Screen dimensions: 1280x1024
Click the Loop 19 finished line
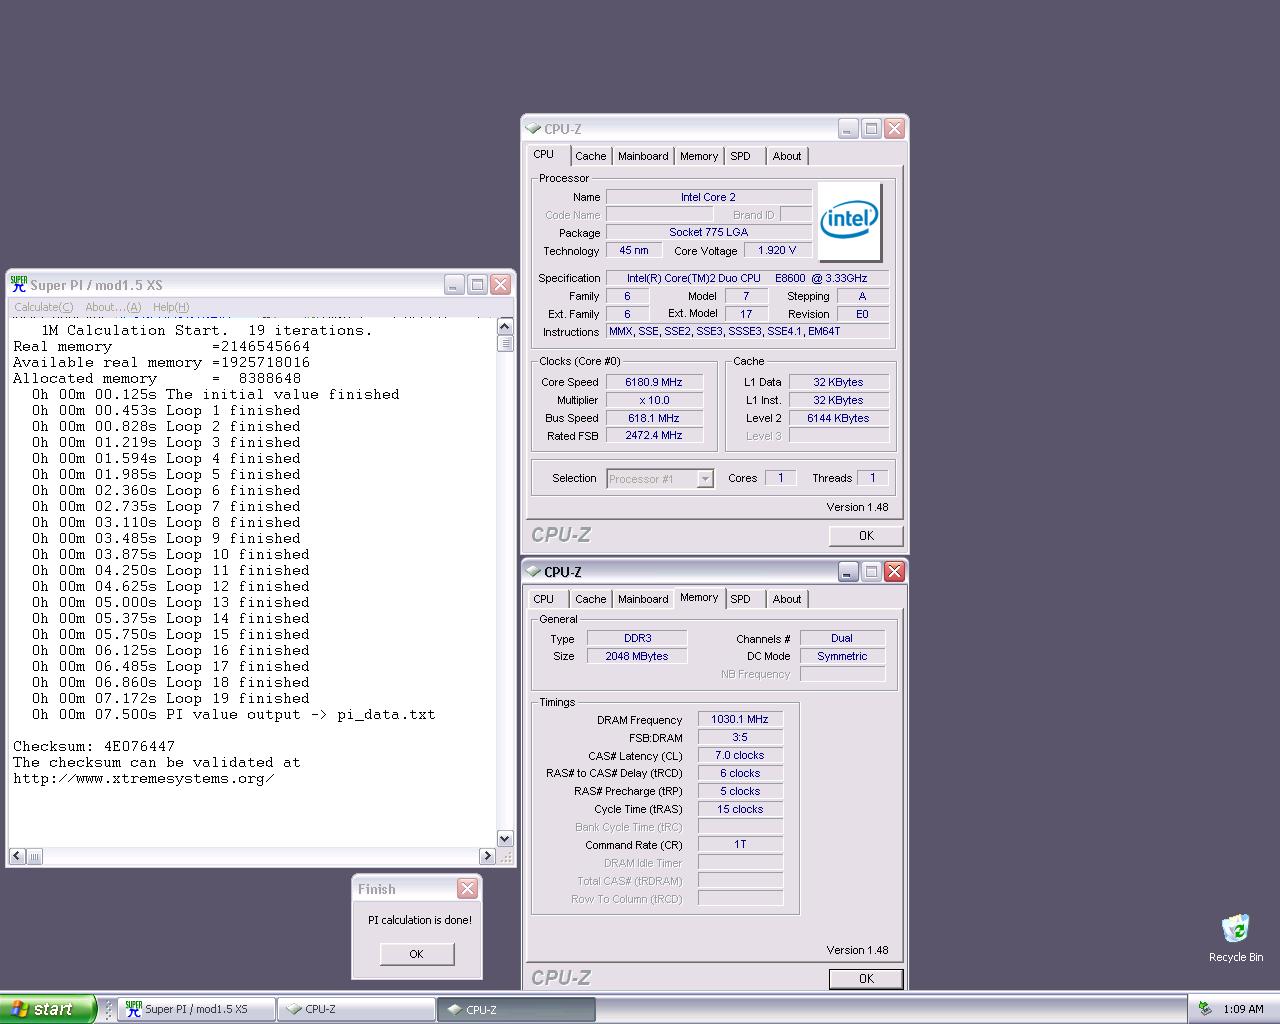click(171, 698)
